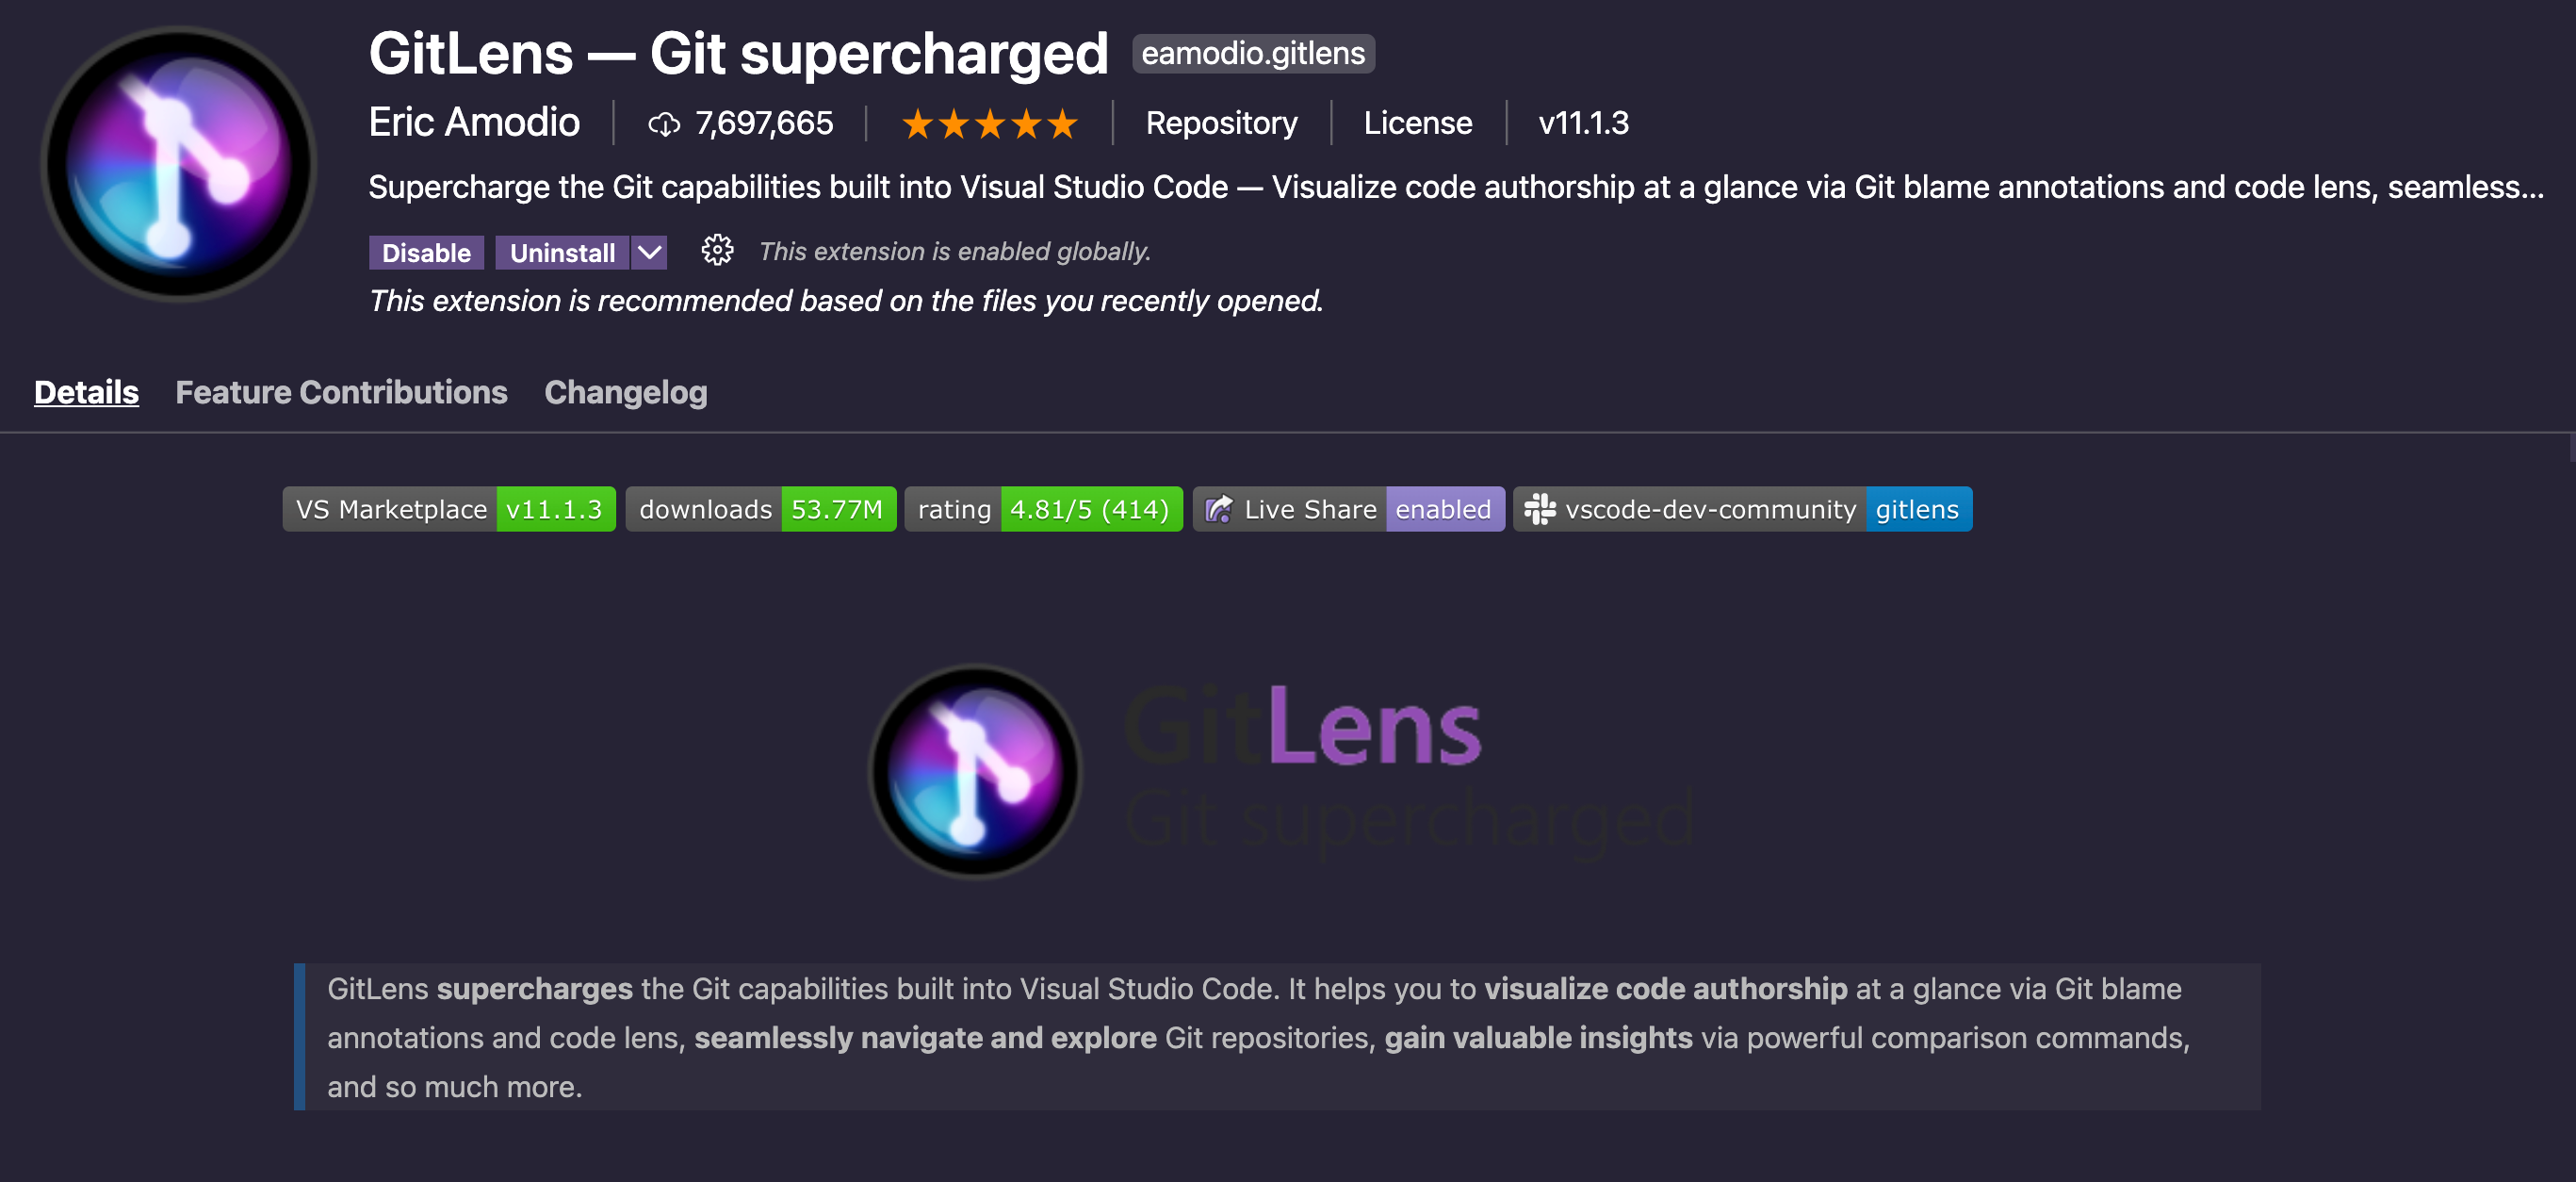Click the GitLens banner logo image
2576x1182 pixels.
(x=1282, y=771)
